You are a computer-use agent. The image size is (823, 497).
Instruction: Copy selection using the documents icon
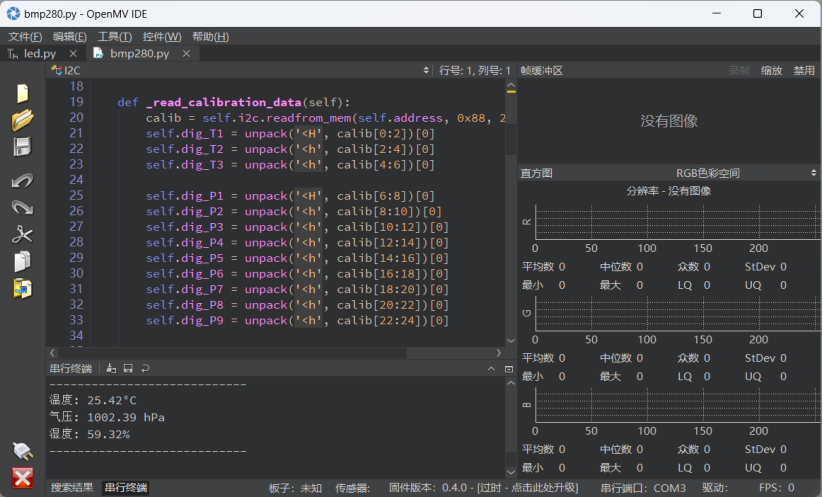[x=22, y=261]
